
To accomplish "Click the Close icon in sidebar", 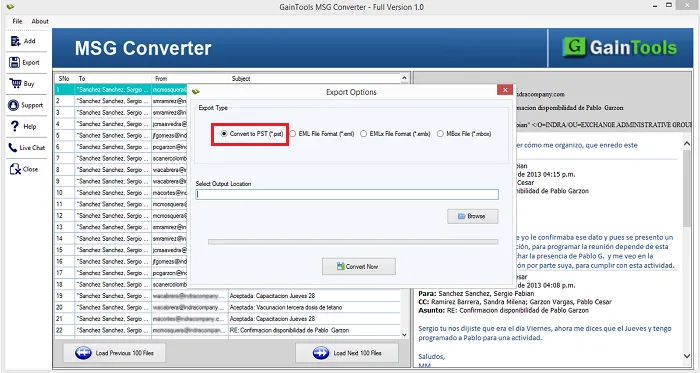I will click(15, 169).
